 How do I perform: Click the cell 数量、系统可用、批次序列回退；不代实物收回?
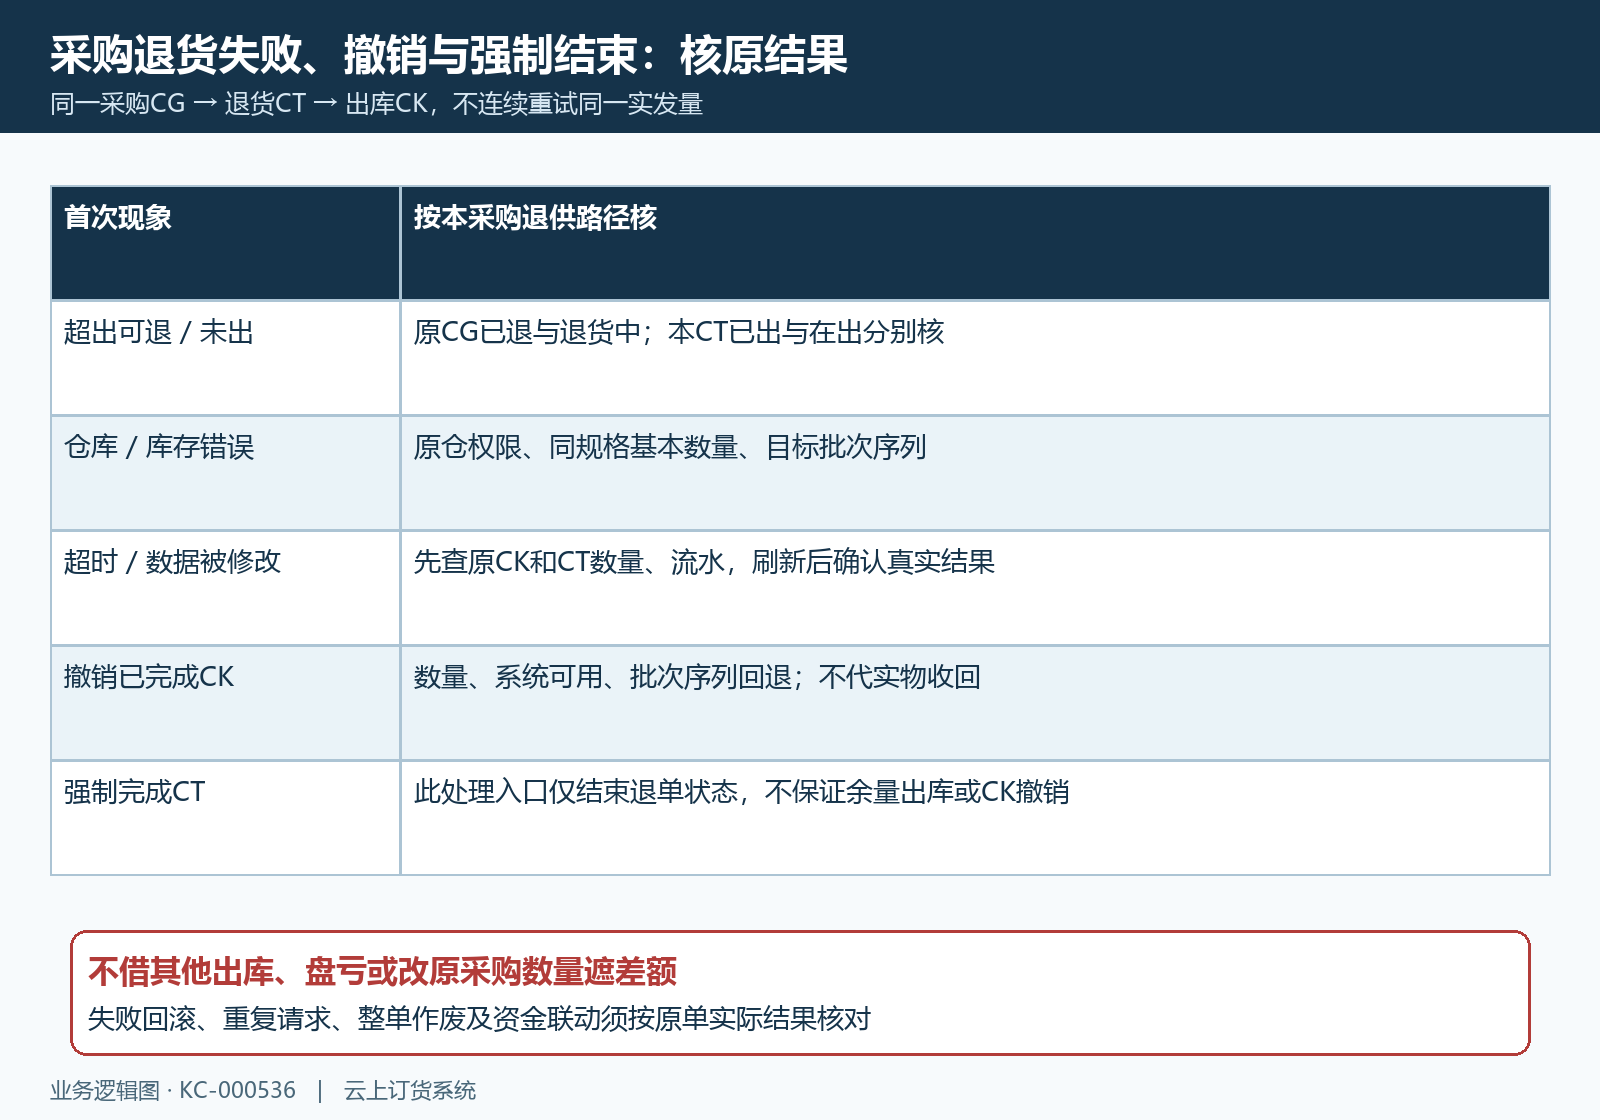pos(975,703)
